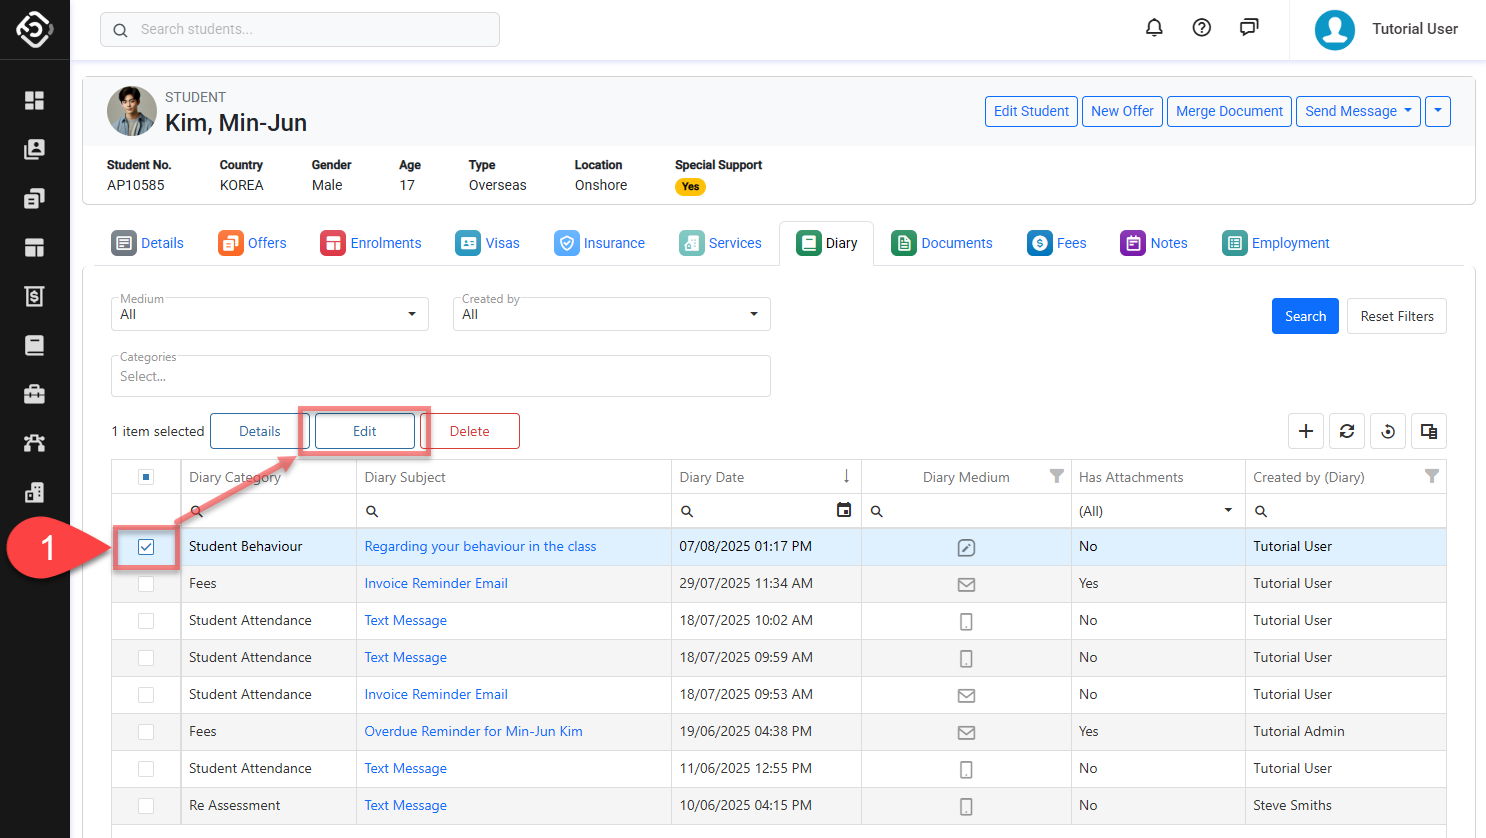
Task: Click the Diary Medium column filter funnel
Action: (1056, 477)
